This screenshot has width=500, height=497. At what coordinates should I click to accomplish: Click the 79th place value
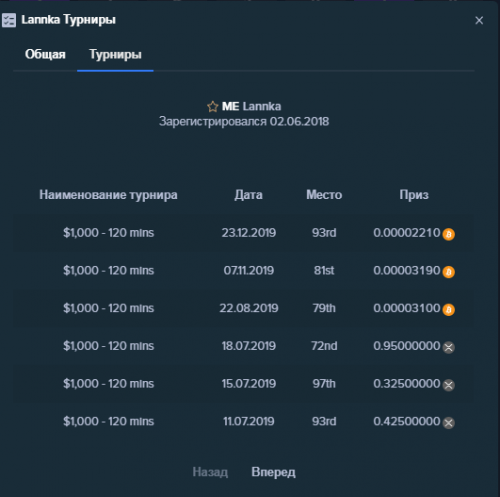324,308
